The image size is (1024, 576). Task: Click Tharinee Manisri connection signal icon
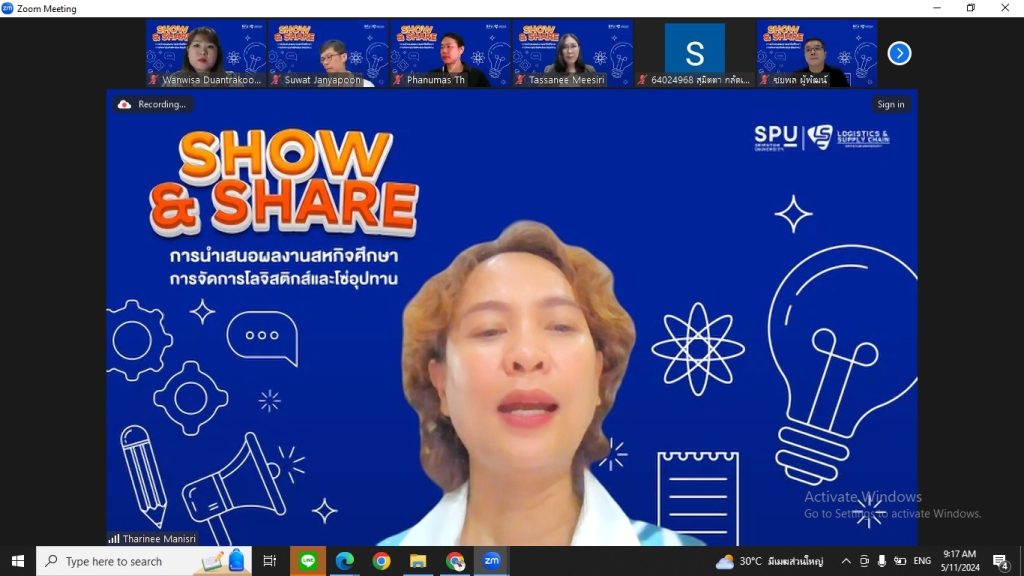tap(114, 539)
